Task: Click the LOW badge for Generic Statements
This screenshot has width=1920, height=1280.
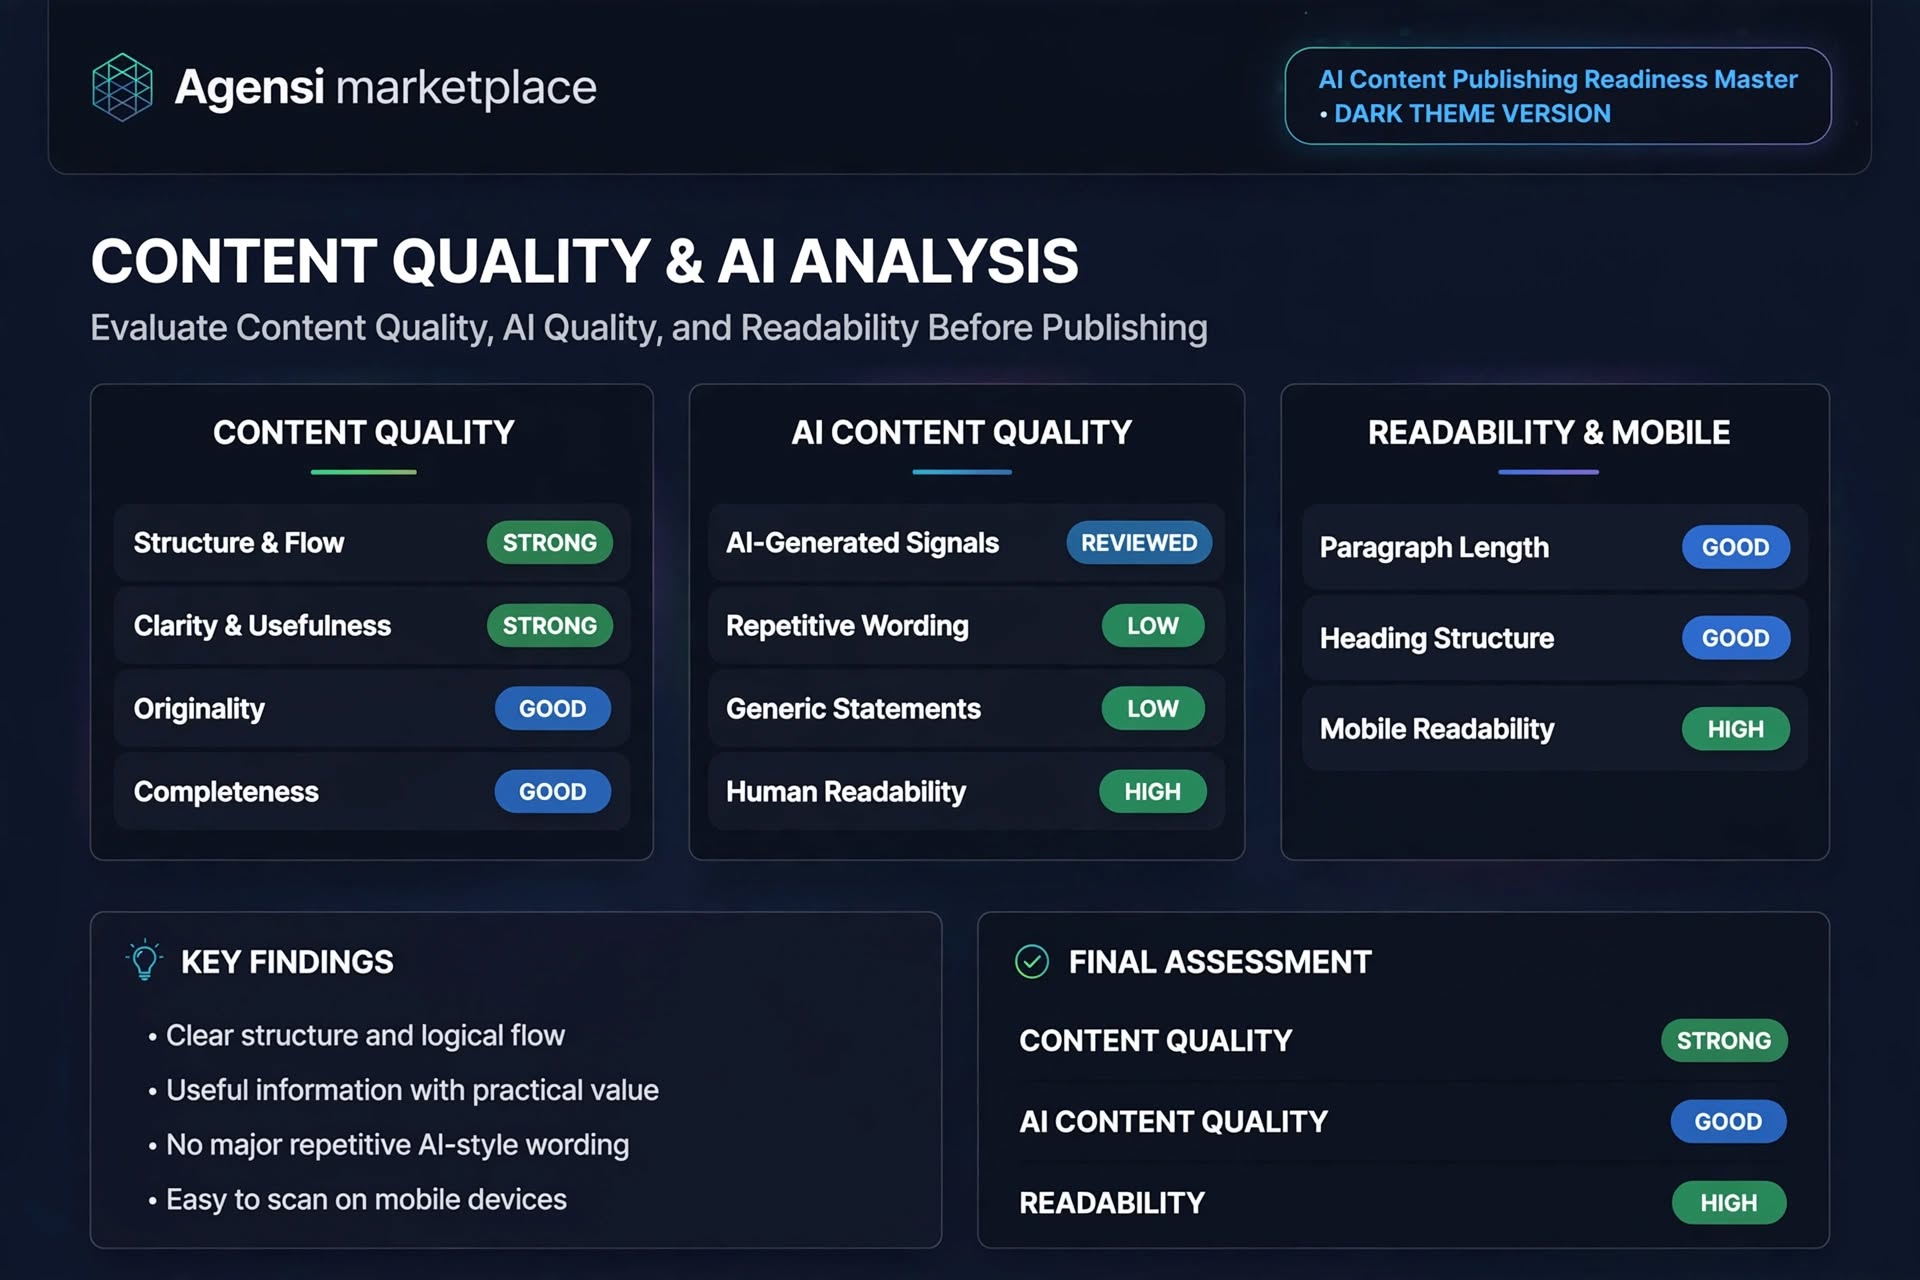Action: pos(1153,709)
